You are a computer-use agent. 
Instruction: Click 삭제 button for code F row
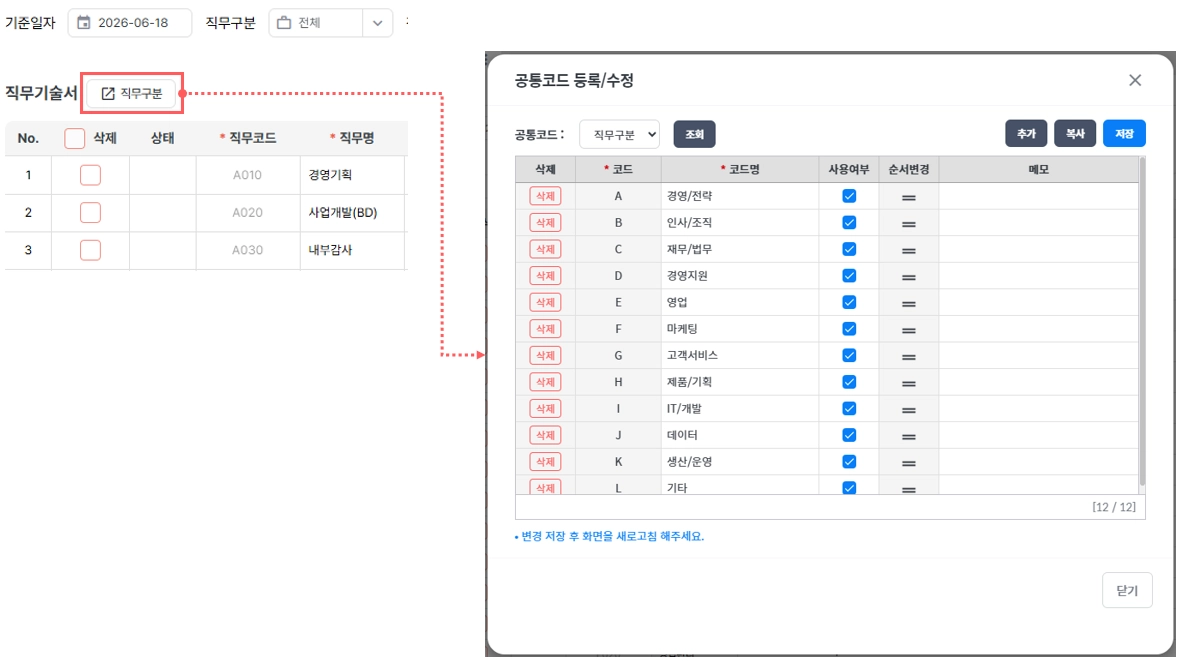pos(545,328)
